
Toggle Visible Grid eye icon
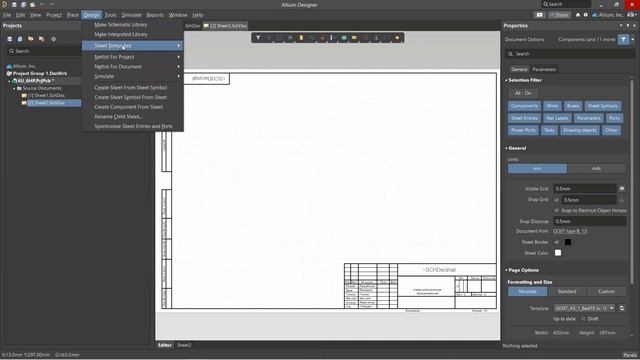coord(622,189)
